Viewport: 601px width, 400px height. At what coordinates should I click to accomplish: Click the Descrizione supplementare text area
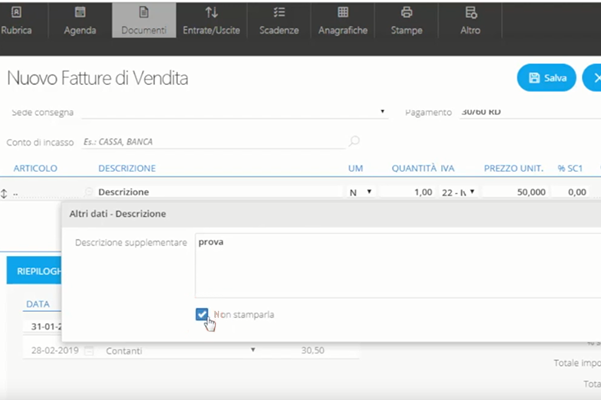(395, 265)
